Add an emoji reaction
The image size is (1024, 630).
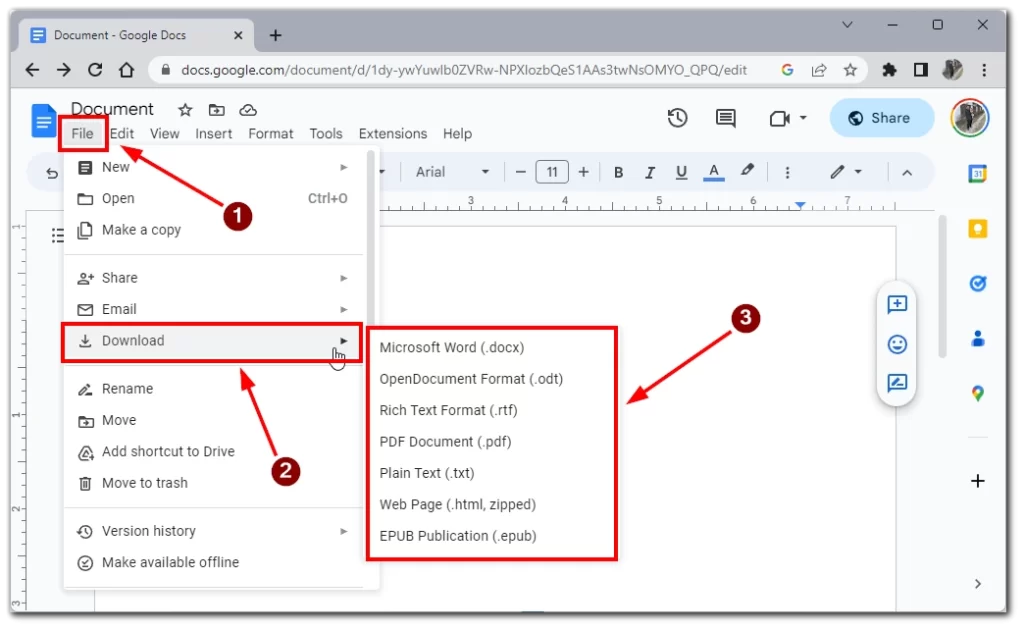point(897,344)
